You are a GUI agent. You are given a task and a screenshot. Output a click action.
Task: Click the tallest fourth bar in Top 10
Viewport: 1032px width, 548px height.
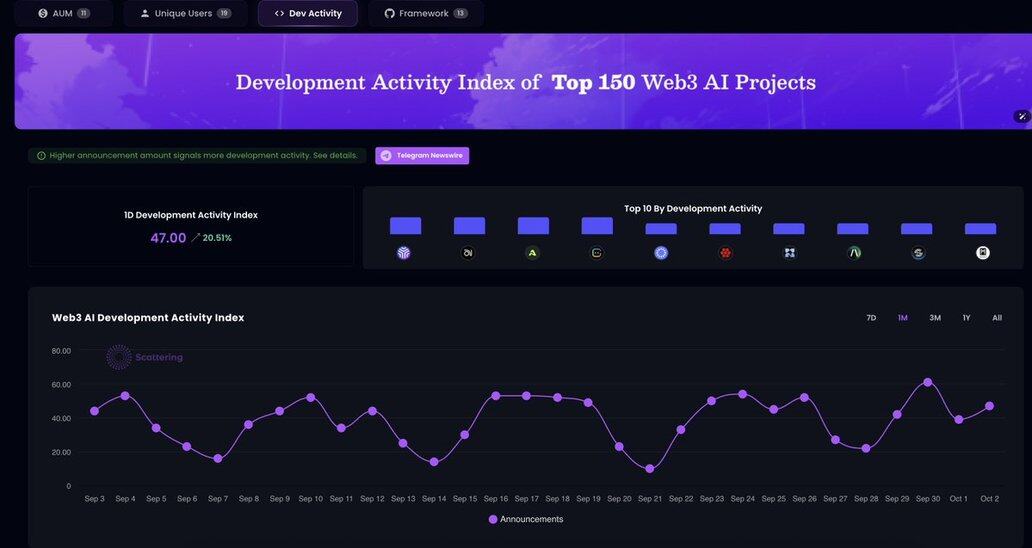[597, 226]
